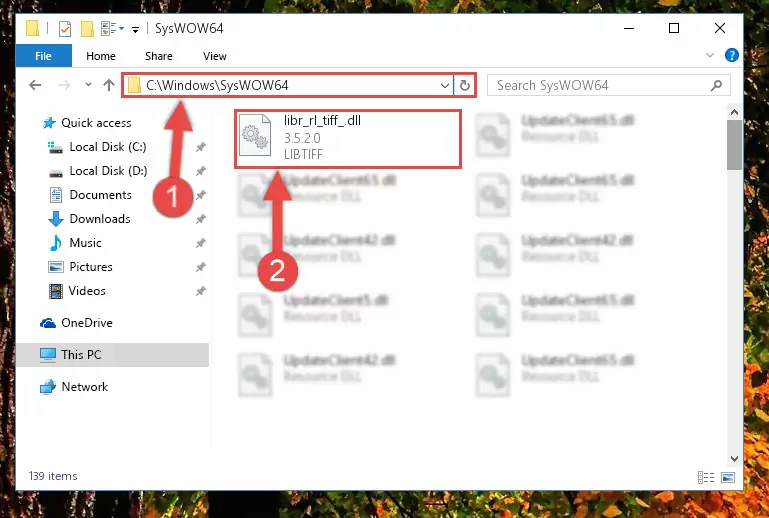
Task: Click the Properties quick access toolbar icon
Action: tap(65, 29)
